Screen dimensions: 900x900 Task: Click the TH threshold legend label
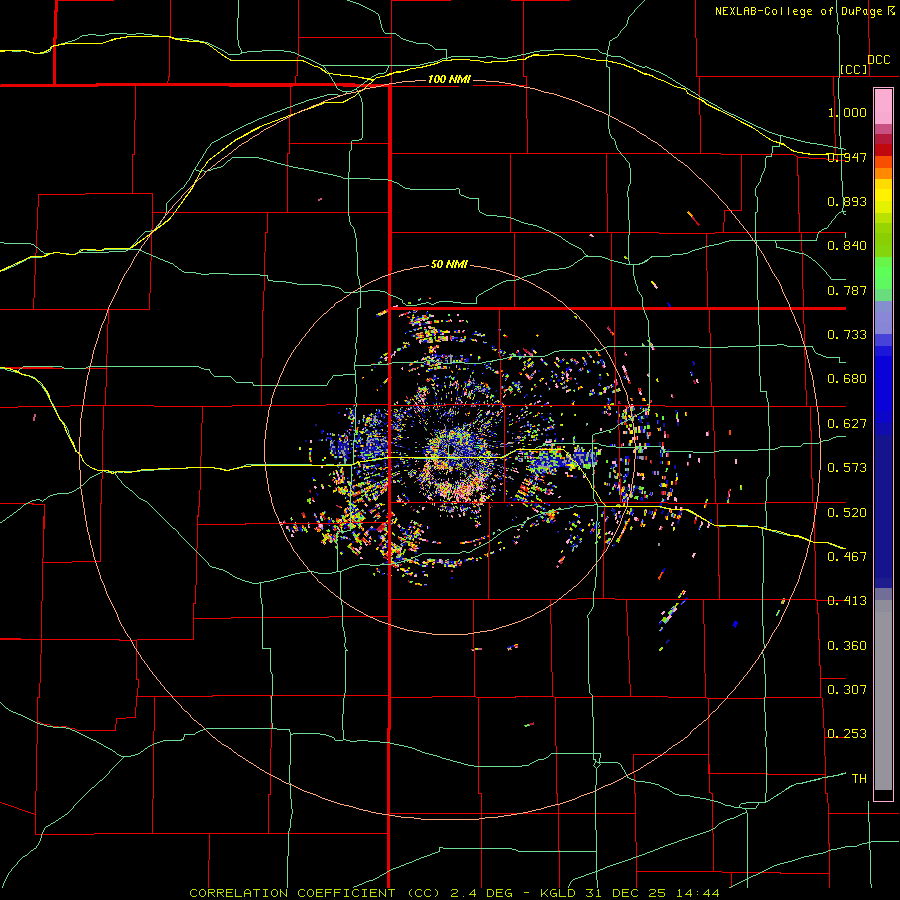[x=859, y=779]
